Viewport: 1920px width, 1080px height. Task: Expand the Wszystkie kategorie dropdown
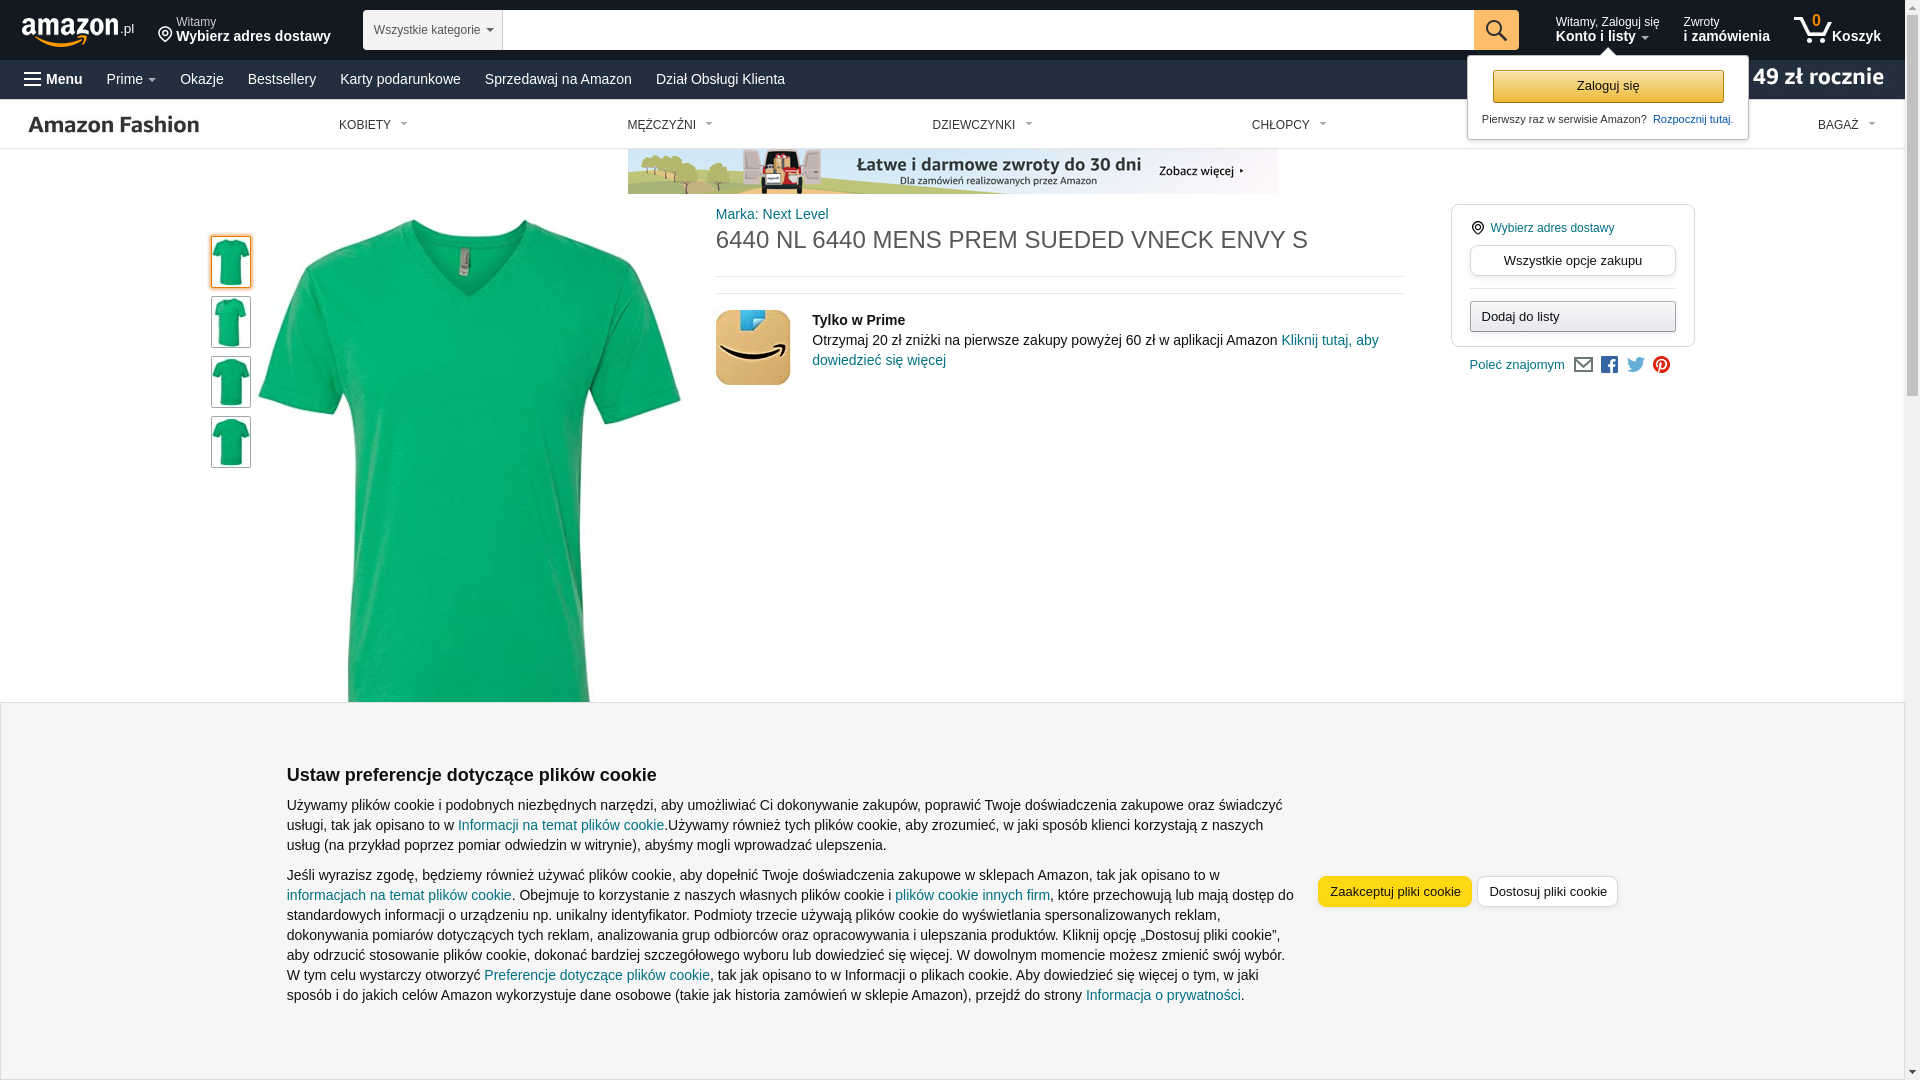pos(432,30)
